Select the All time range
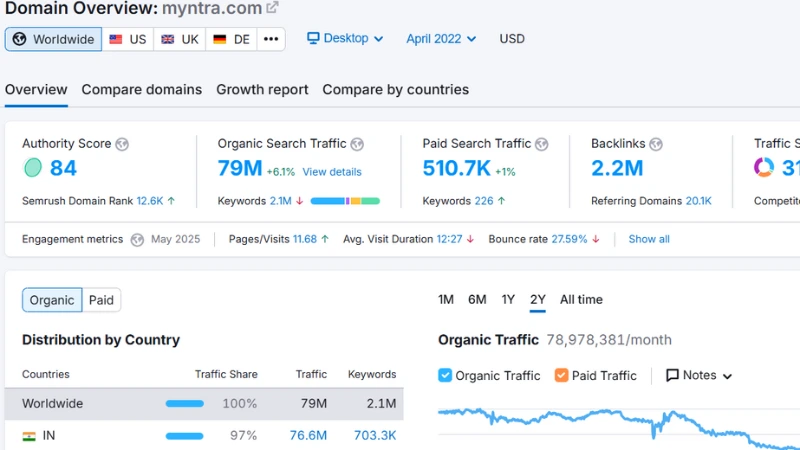This screenshot has width=800, height=450. tap(581, 299)
